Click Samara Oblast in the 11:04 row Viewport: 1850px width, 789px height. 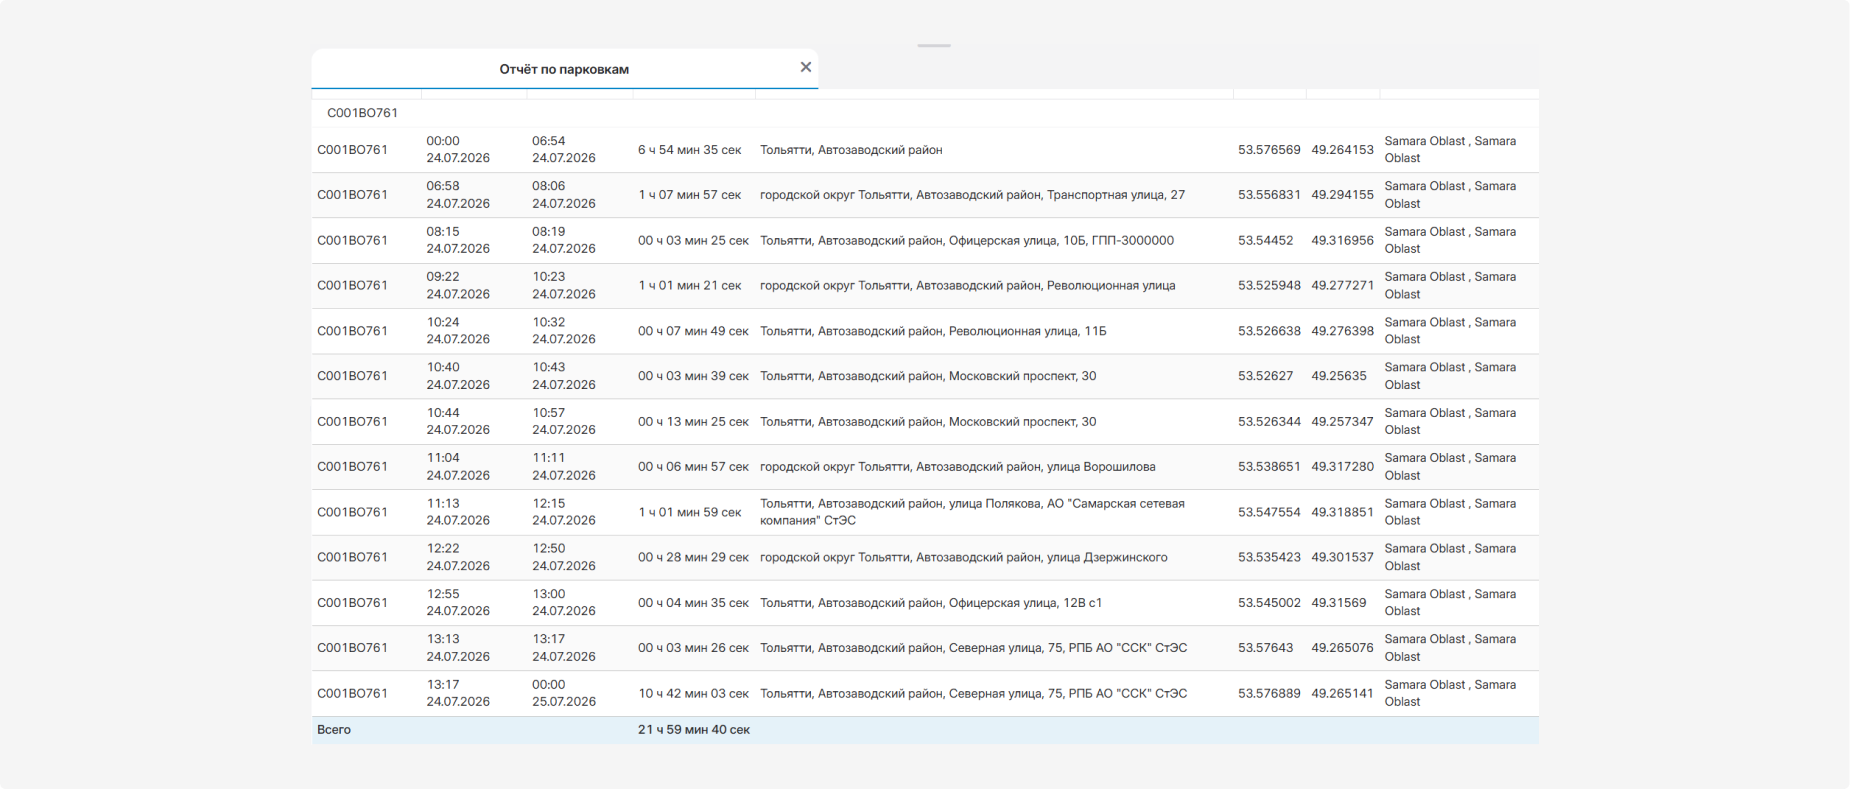1450,467
